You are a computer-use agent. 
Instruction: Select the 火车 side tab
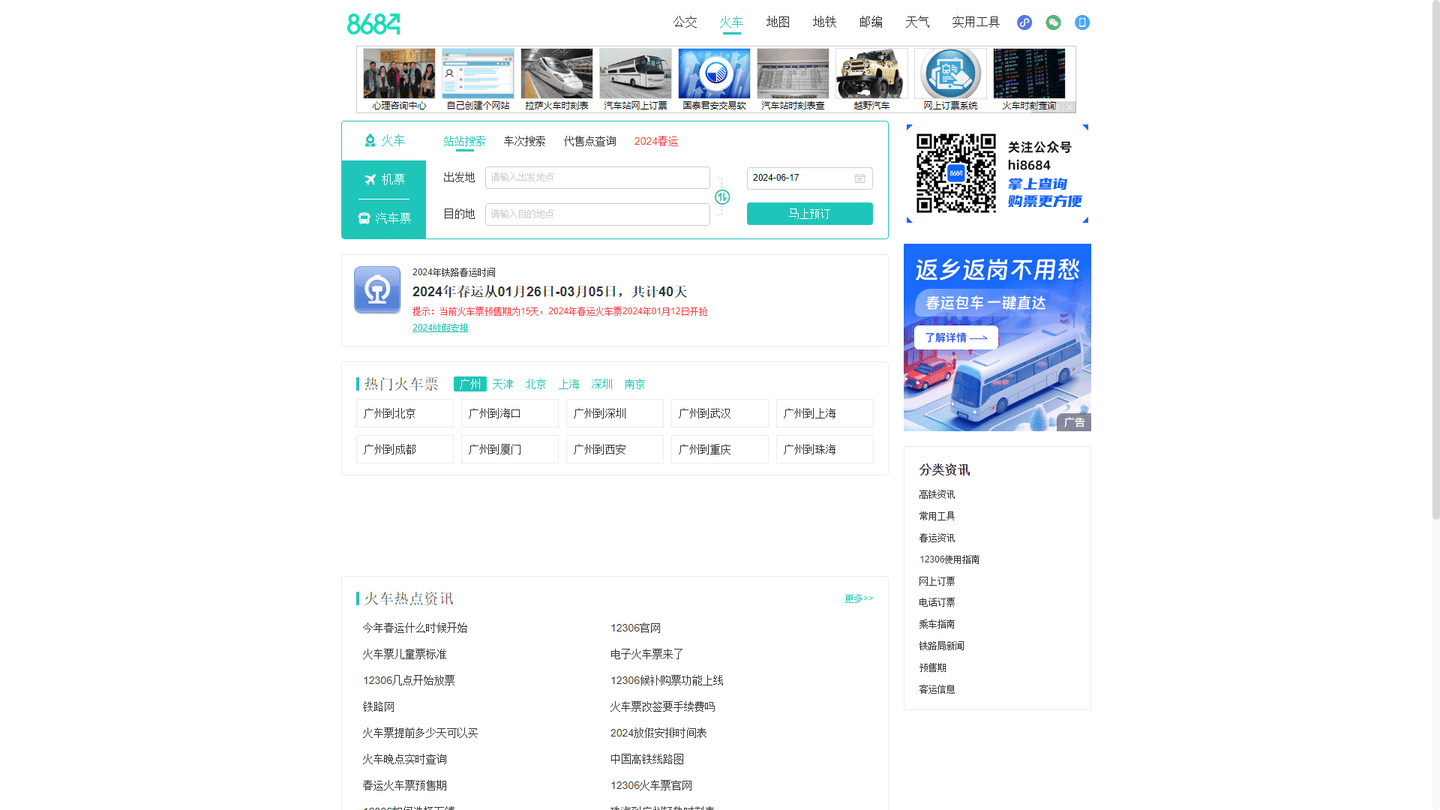(384, 141)
